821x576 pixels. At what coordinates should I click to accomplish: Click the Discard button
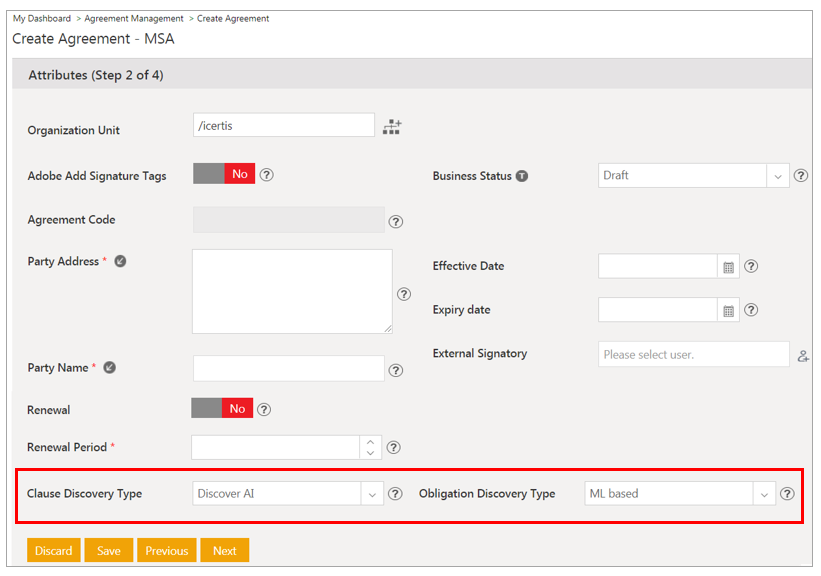[x=54, y=551]
